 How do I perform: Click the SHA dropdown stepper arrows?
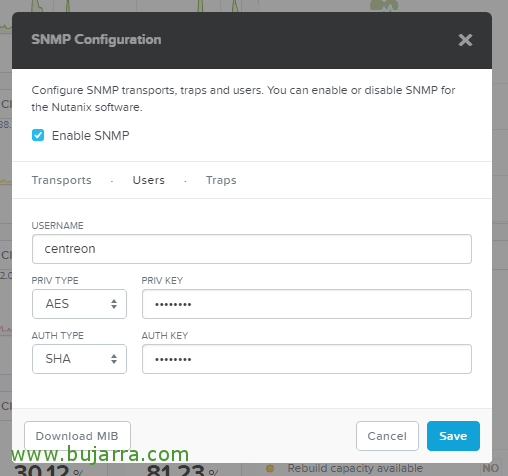[114, 359]
